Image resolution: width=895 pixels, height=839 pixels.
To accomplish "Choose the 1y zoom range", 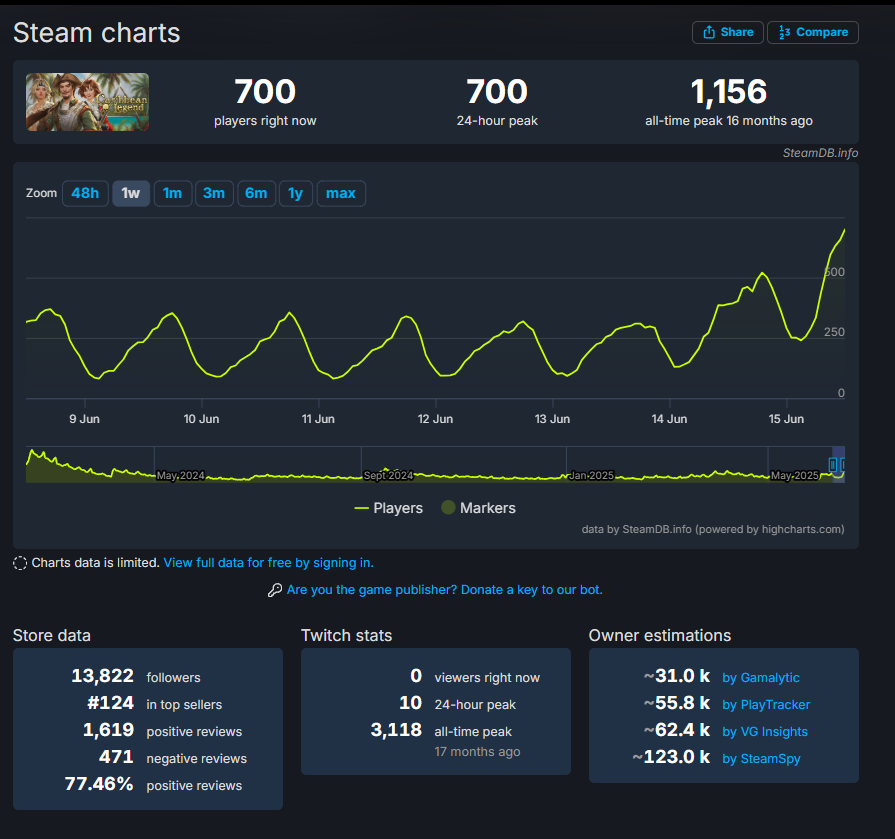I will (x=296, y=193).
